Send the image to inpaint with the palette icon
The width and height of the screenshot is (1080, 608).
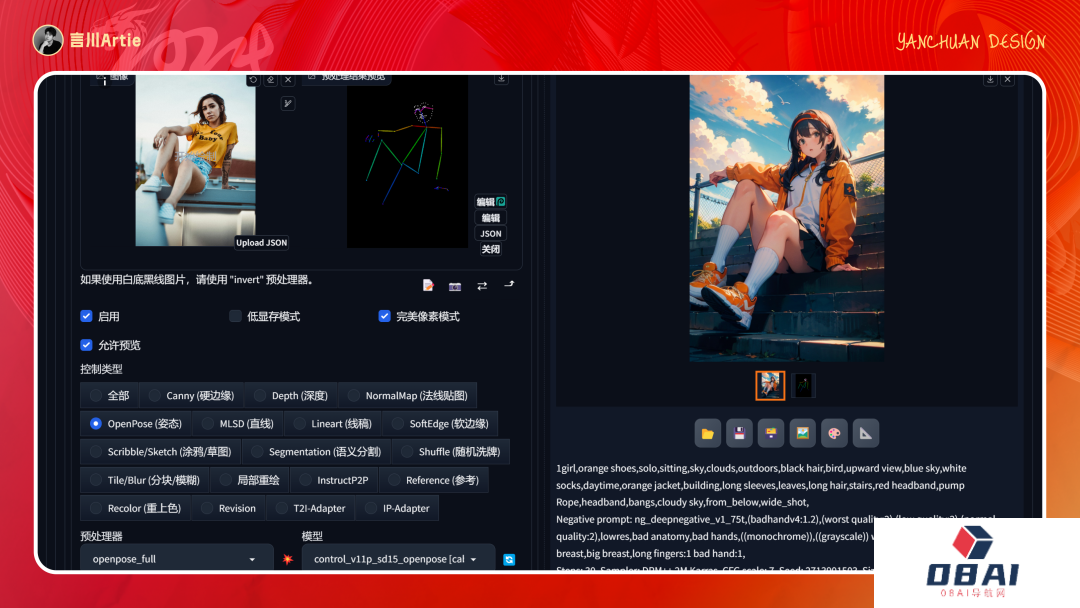834,433
